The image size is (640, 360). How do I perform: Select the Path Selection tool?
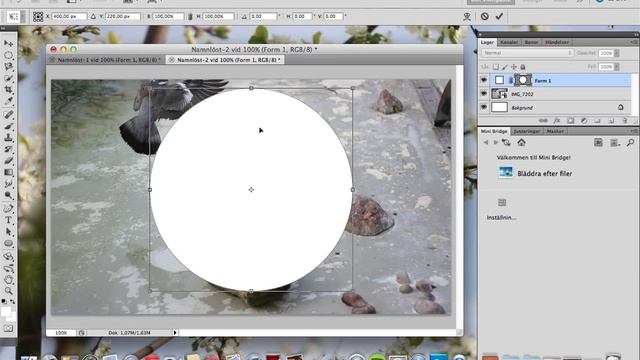[x=8, y=232]
